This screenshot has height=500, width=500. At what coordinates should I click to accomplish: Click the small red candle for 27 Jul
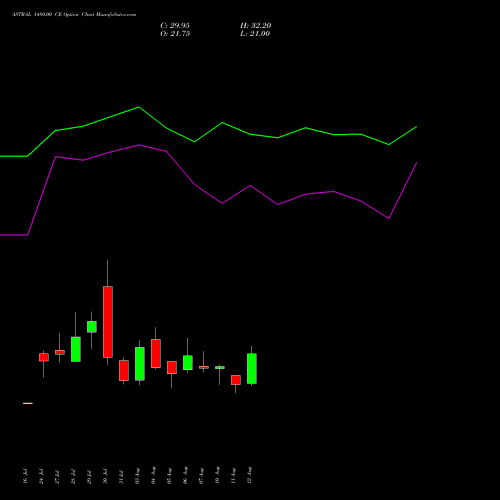60,352
